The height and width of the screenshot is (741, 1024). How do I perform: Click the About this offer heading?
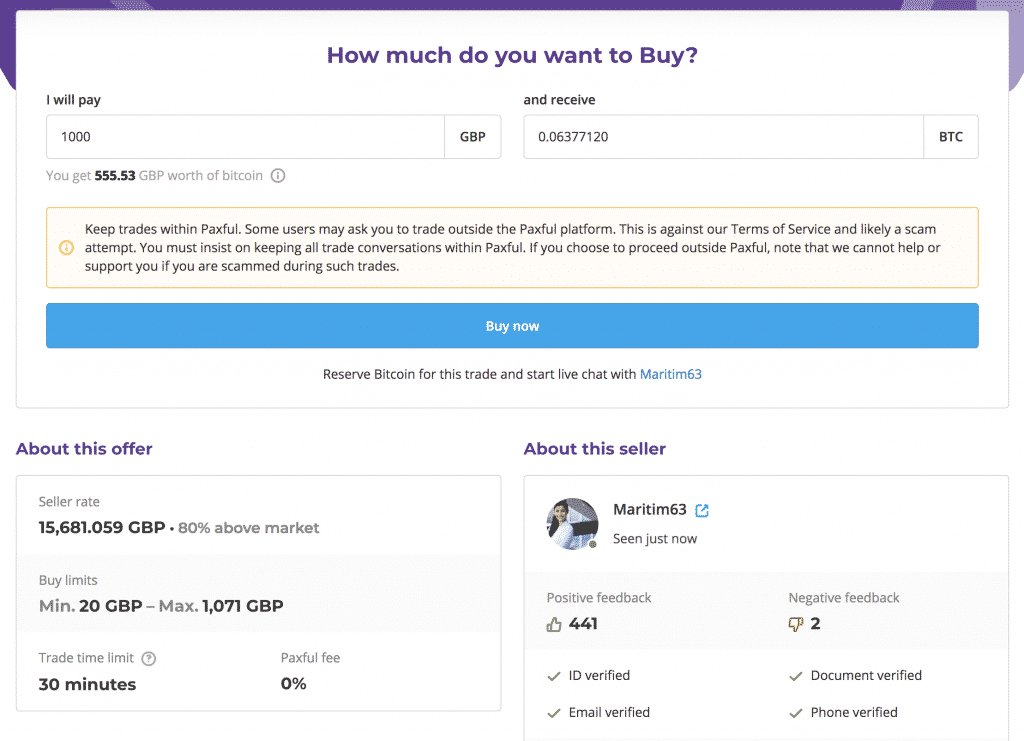tap(84, 449)
